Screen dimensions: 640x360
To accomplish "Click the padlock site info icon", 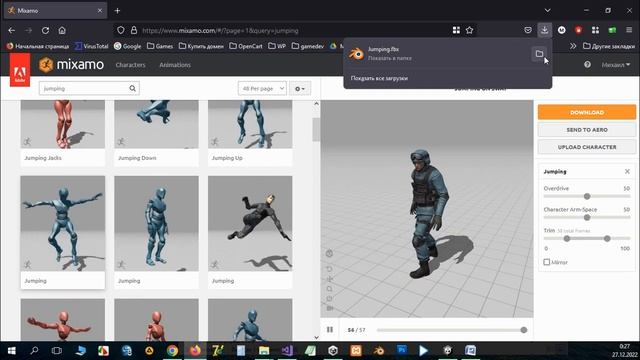I will [x=134, y=30].
